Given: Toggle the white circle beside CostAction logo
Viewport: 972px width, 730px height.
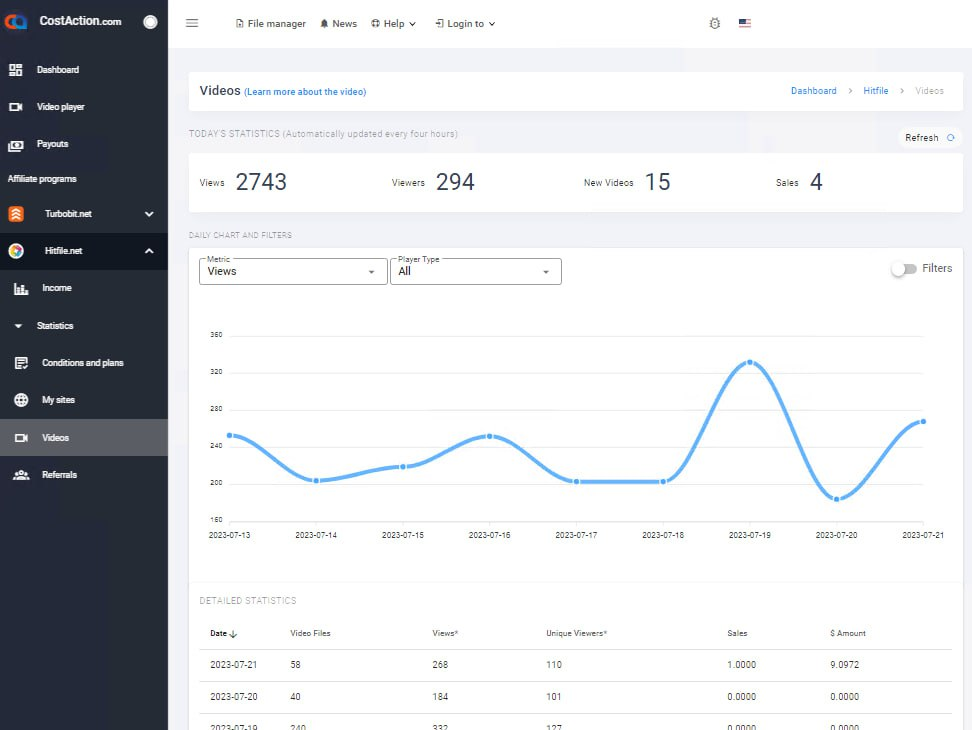Looking at the screenshot, I should [x=150, y=21].
